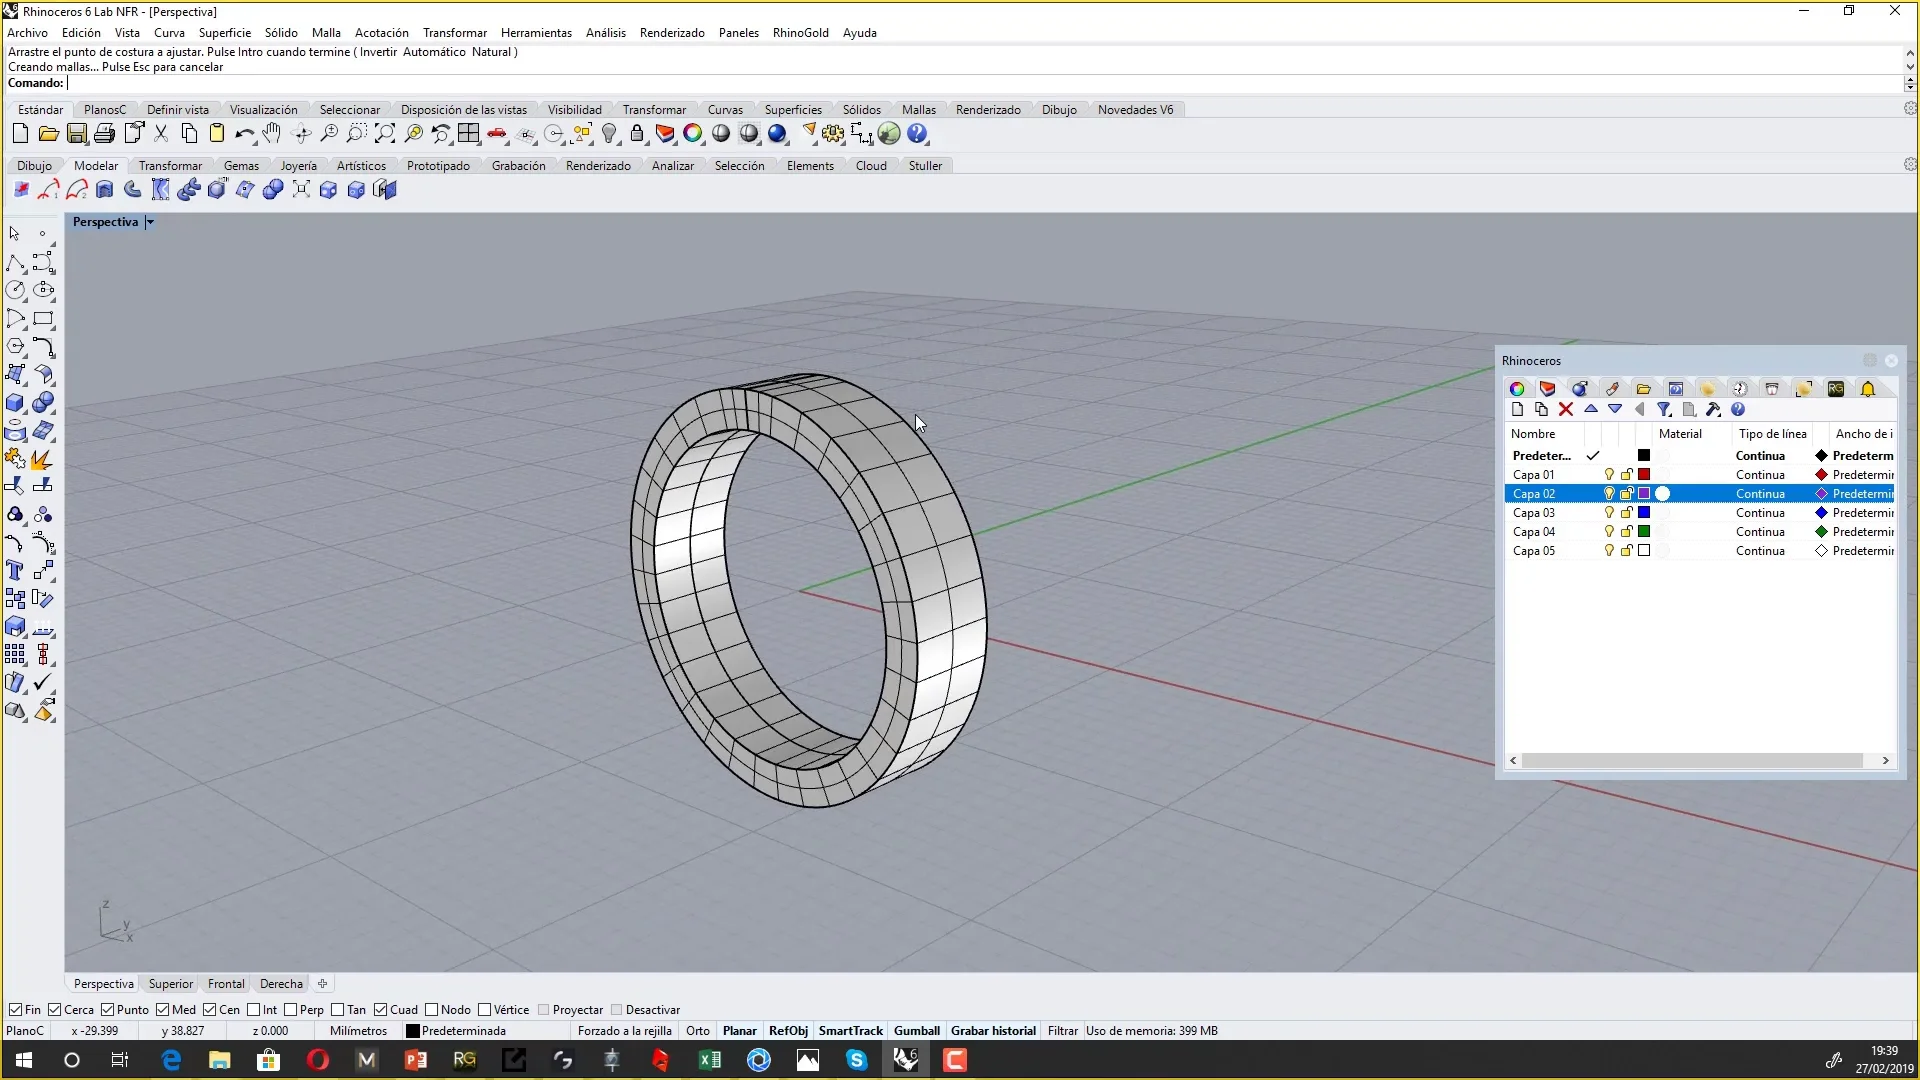Viewport: 1920px width, 1080px height.
Task: Disable the Cerca osnap checkbox
Action: (x=55, y=1010)
